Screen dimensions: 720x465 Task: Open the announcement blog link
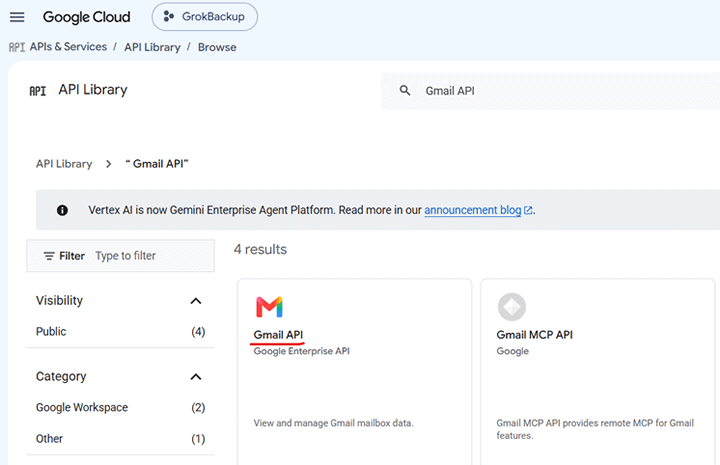click(472, 210)
